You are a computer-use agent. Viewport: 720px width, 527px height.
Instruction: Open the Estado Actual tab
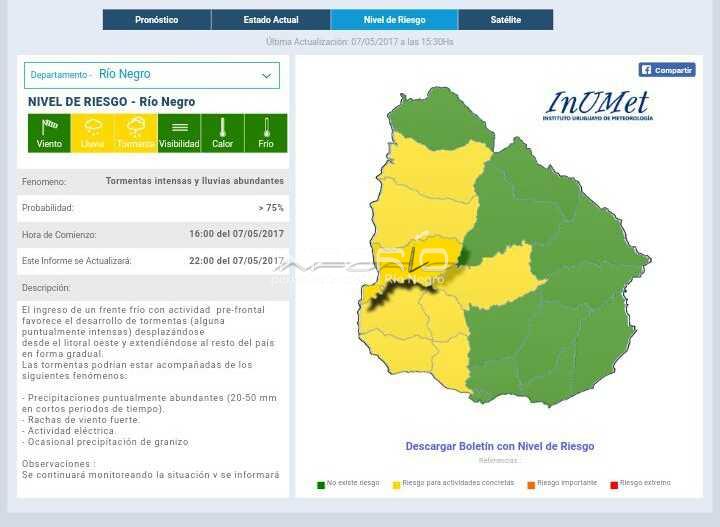click(x=271, y=20)
